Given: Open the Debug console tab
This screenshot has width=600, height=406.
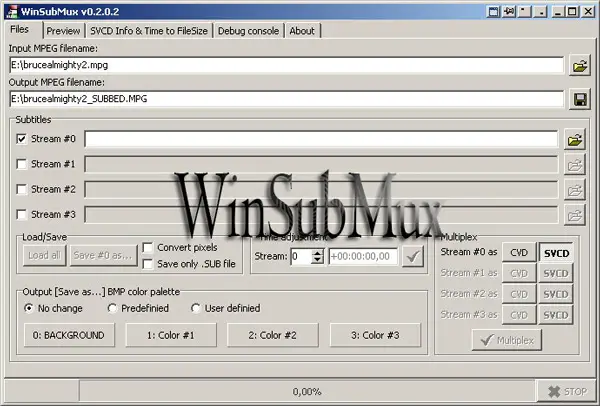Looking at the screenshot, I should 248,31.
